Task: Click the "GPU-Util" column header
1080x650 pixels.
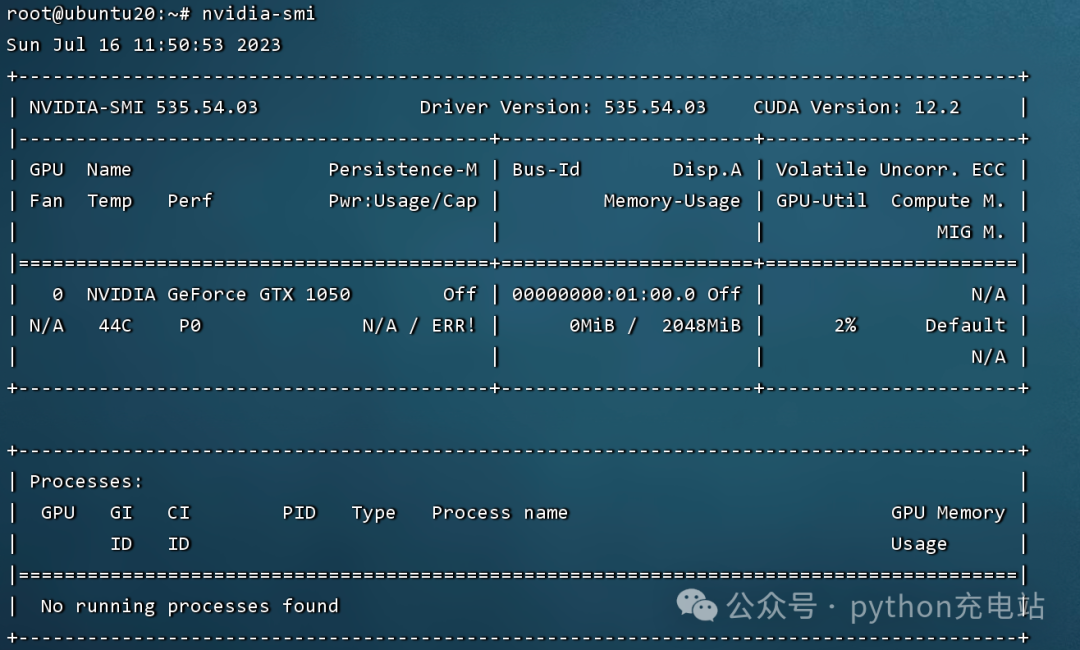Action: pyautogui.click(x=821, y=201)
